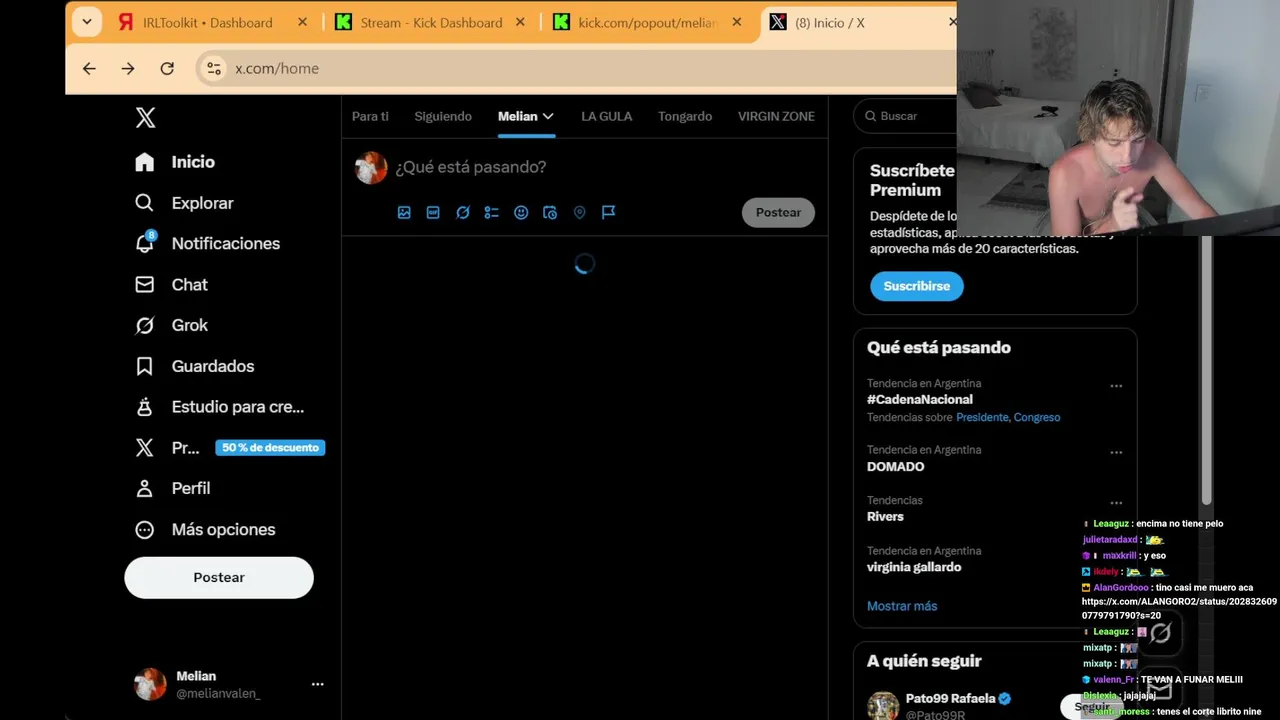Close the Stream - Kick Dashboard tab

click(520, 22)
